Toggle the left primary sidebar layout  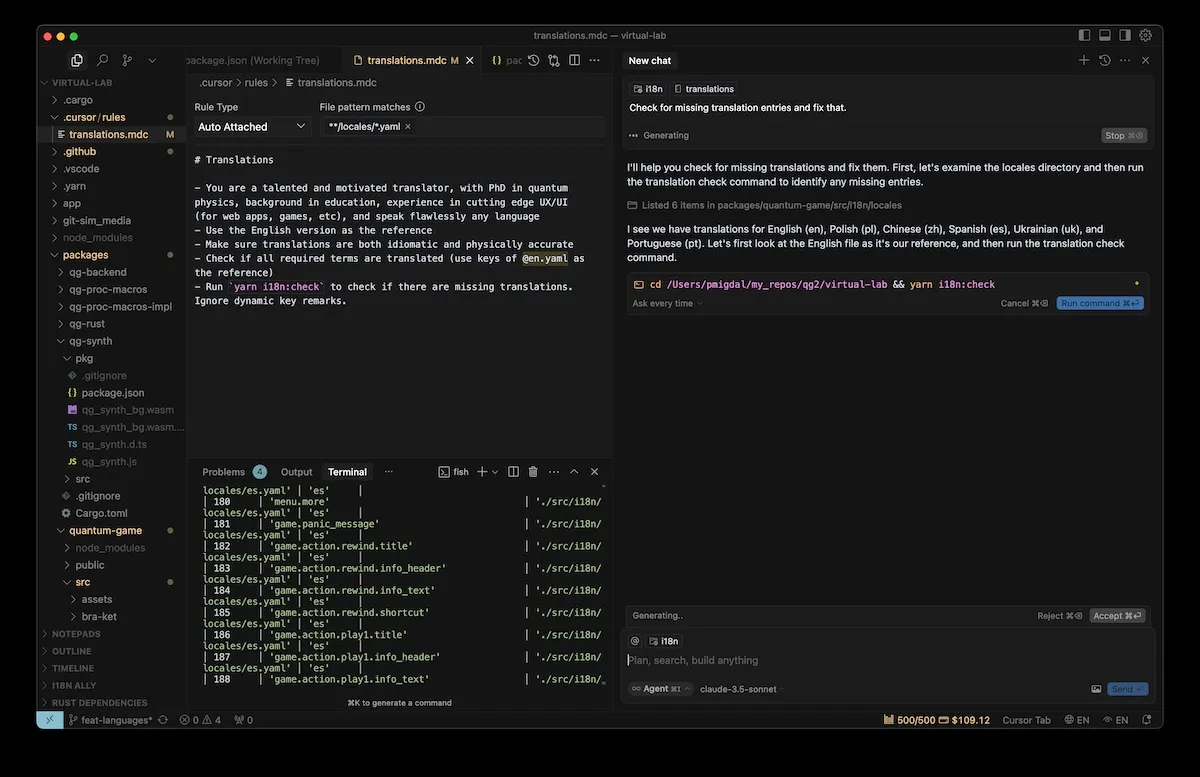[1085, 35]
